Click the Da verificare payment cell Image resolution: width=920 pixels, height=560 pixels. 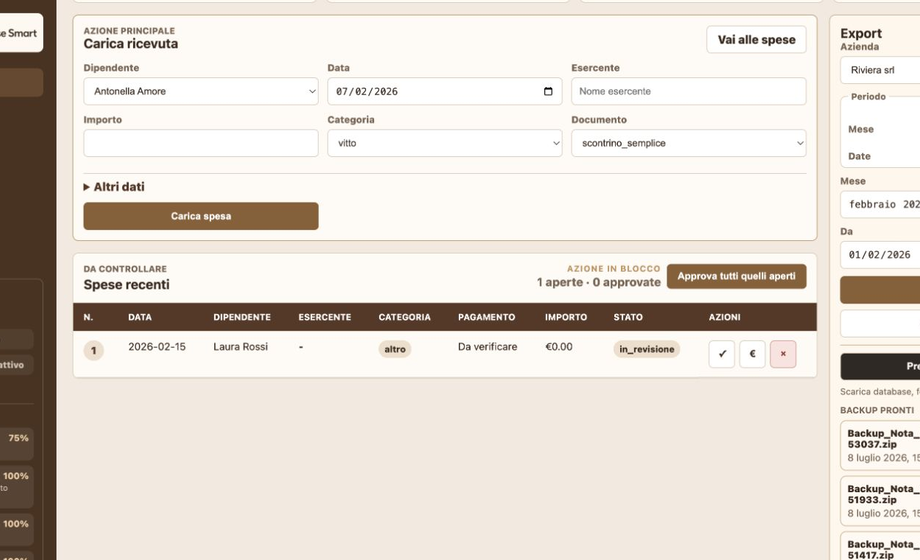488,347
